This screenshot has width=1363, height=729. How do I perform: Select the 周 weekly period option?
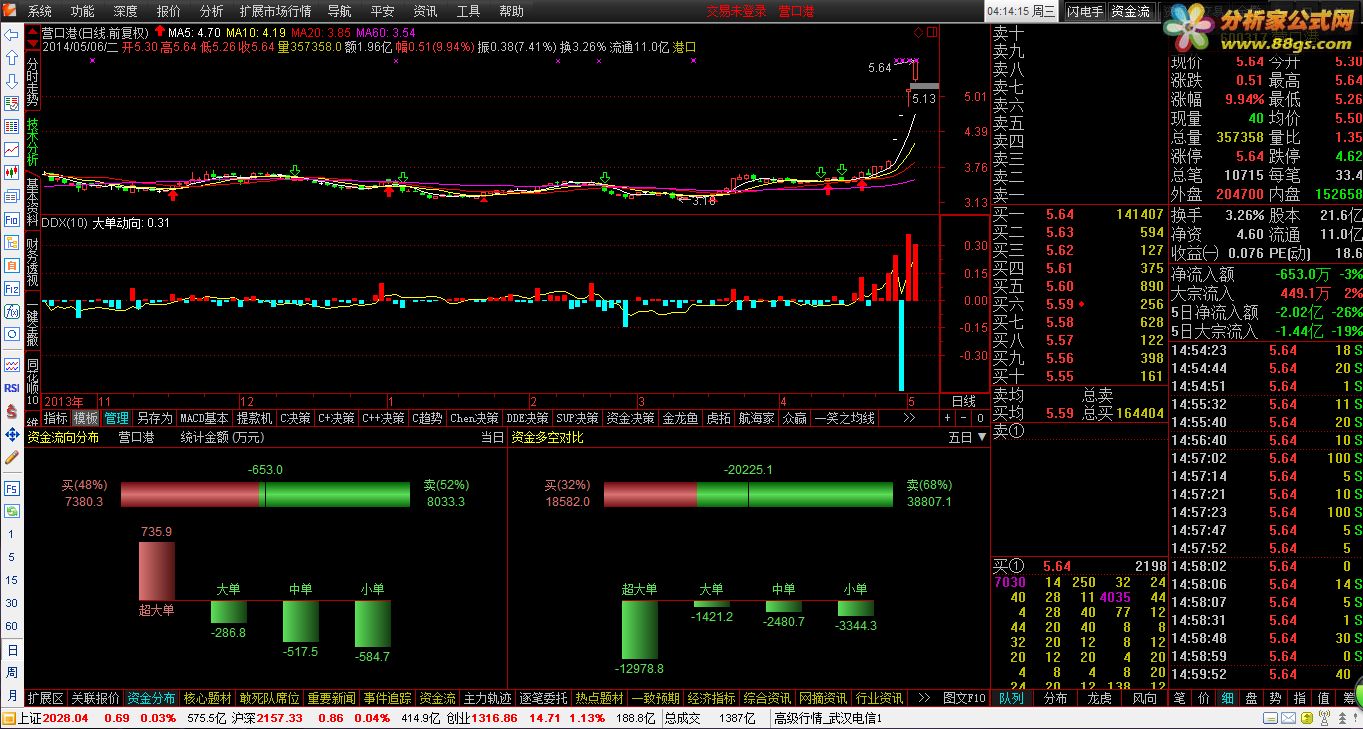pos(11,672)
